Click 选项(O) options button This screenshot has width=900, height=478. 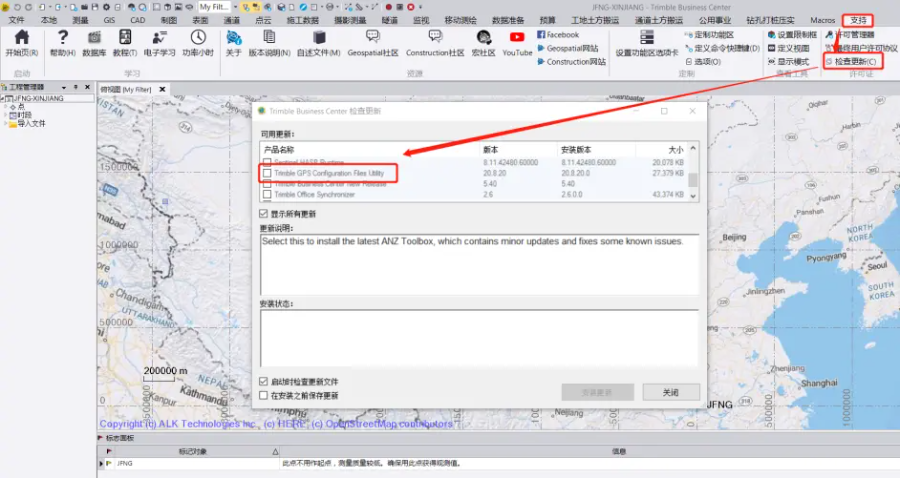point(703,61)
